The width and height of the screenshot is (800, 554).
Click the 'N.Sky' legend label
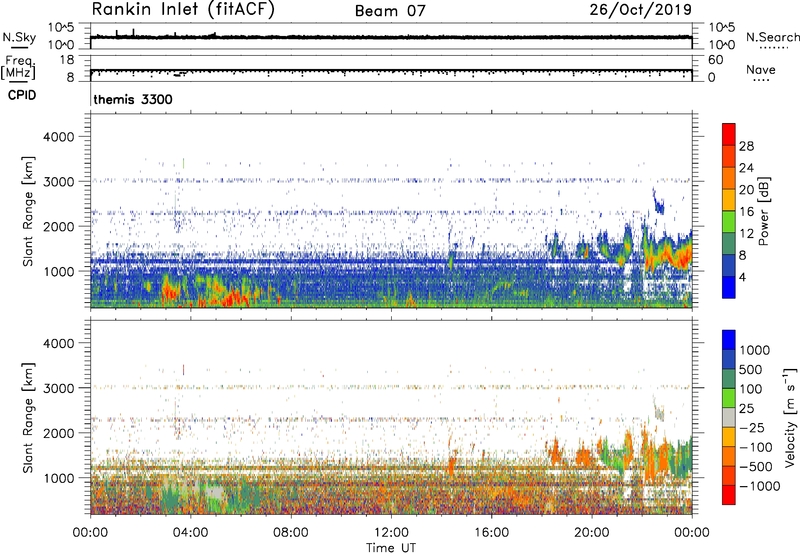pyautogui.click(x=19, y=37)
